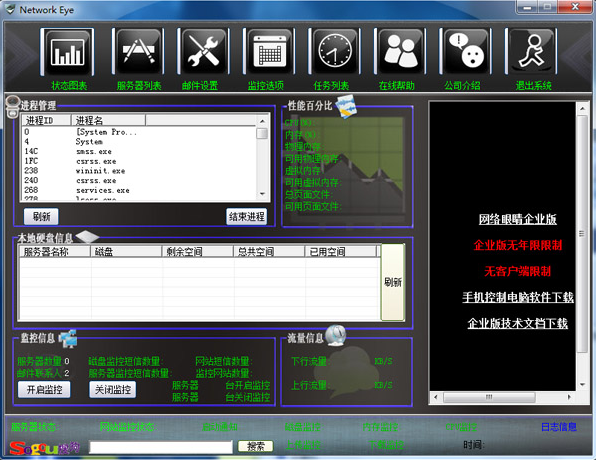The width and height of the screenshot is (596, 460).
Task: Click process list scroll up arrow
Action: click(262, 121)
